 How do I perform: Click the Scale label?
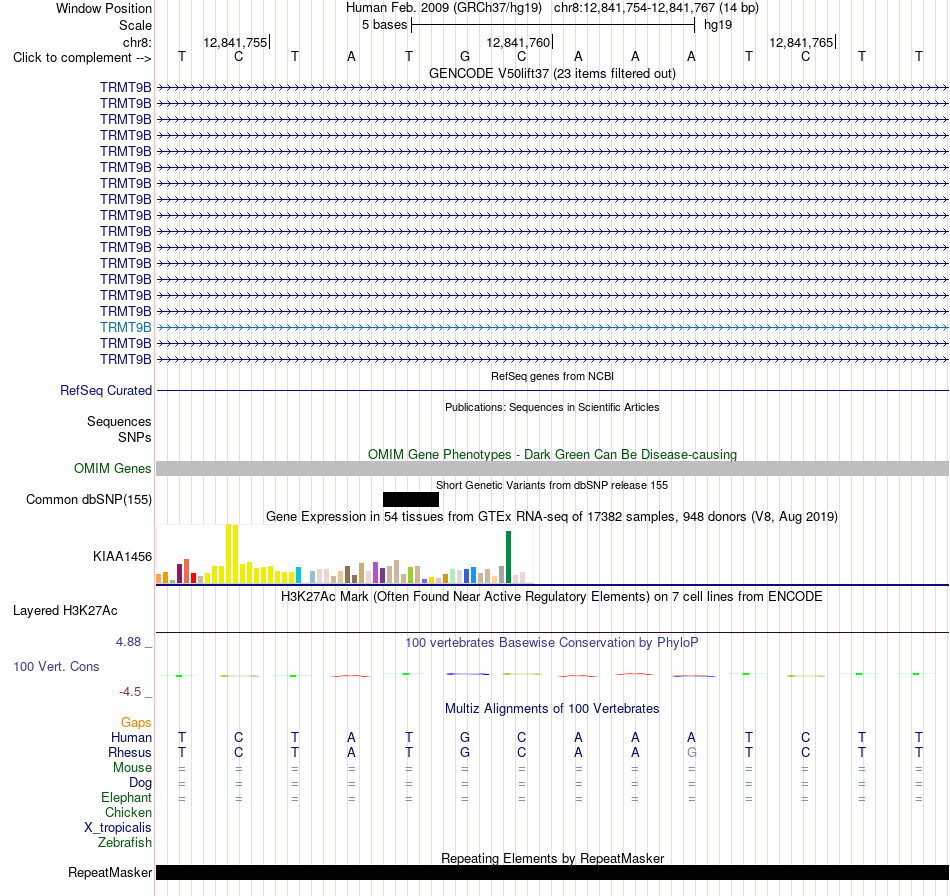pyautogui.click(x=136, y=25)
